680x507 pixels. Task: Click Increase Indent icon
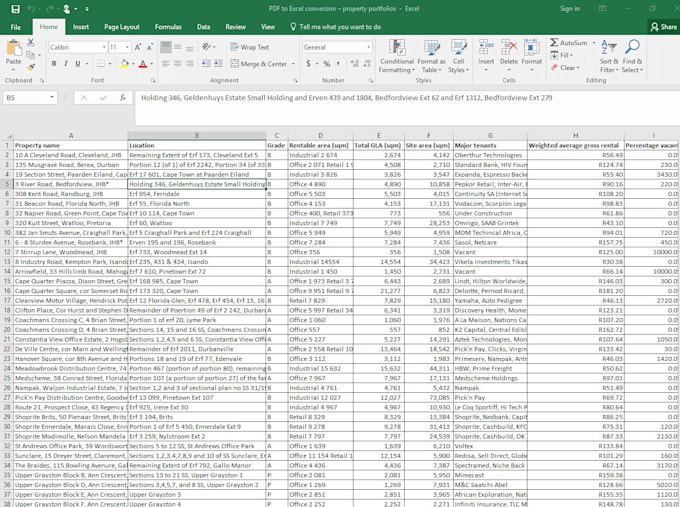(x=218, y=64)
